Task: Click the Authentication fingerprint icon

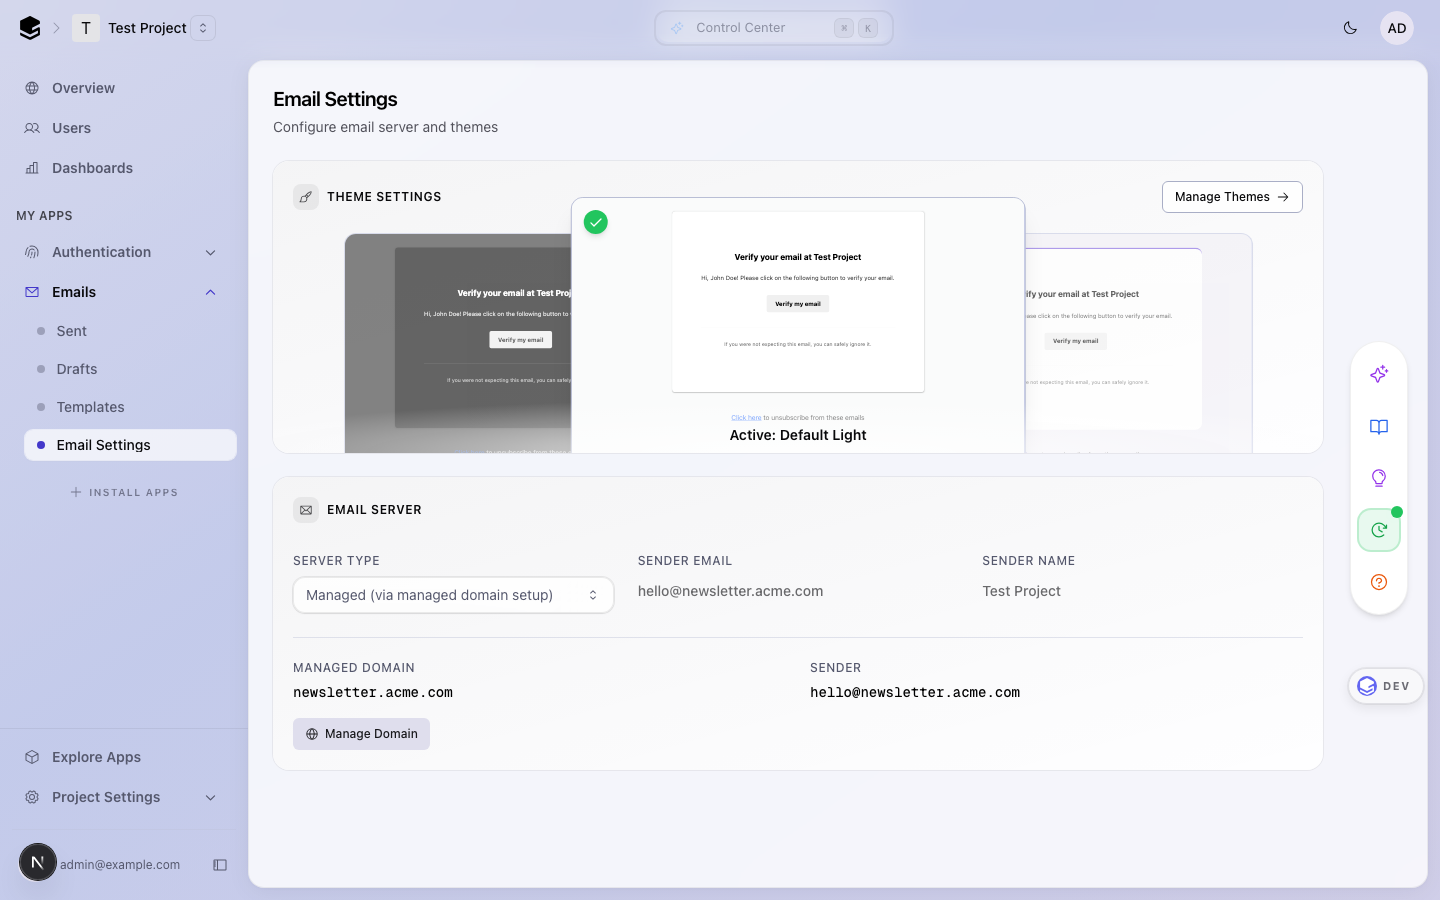Action: pos(32,252)
